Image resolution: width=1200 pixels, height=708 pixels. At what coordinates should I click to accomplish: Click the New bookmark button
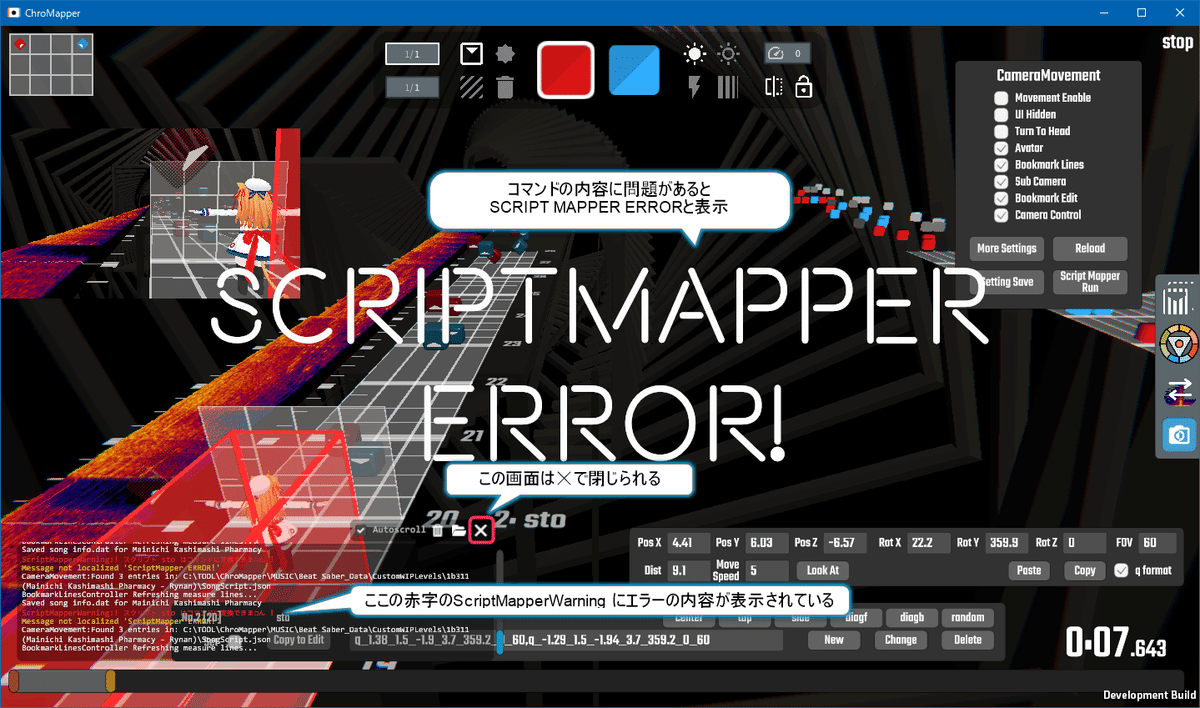point(834,640)
